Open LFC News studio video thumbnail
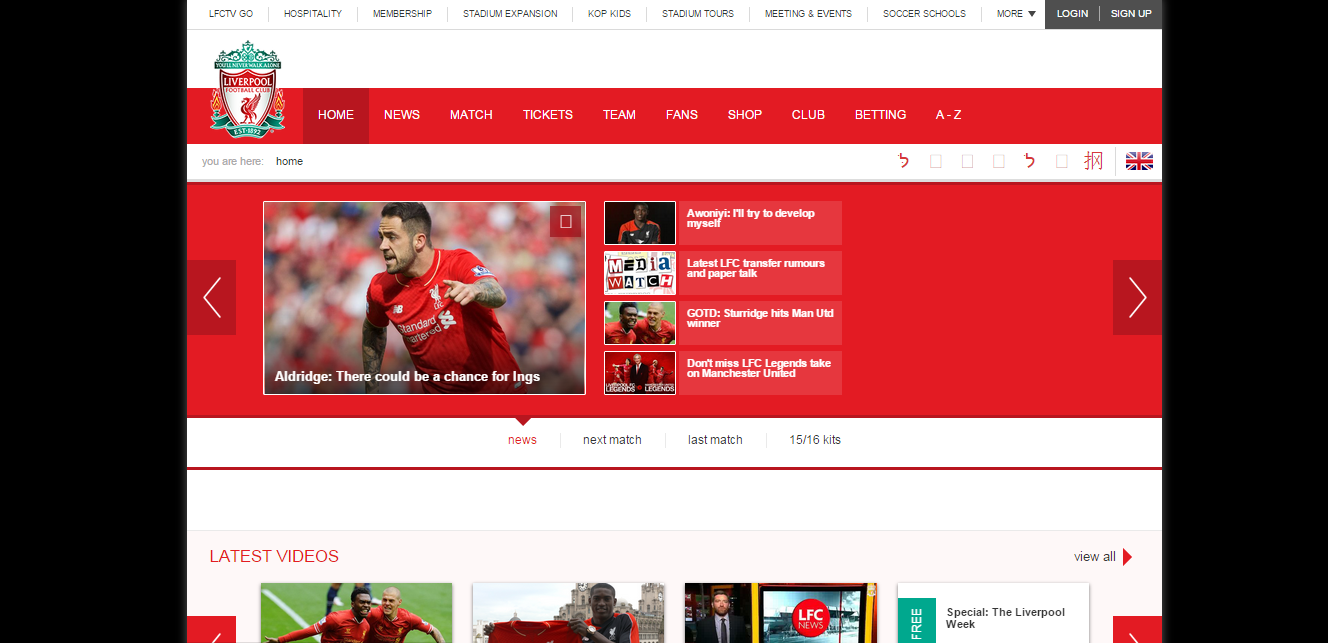 [x=781, y=613]
